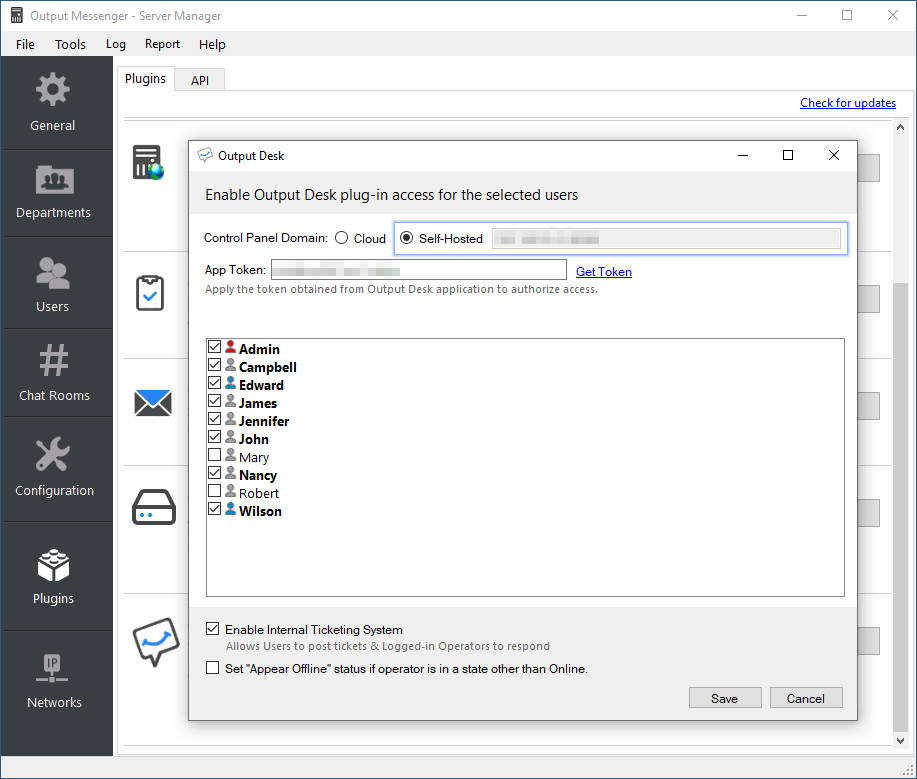Click the mail envelope plugin icon
Screen dimensions: 917x779
(153, 402)
